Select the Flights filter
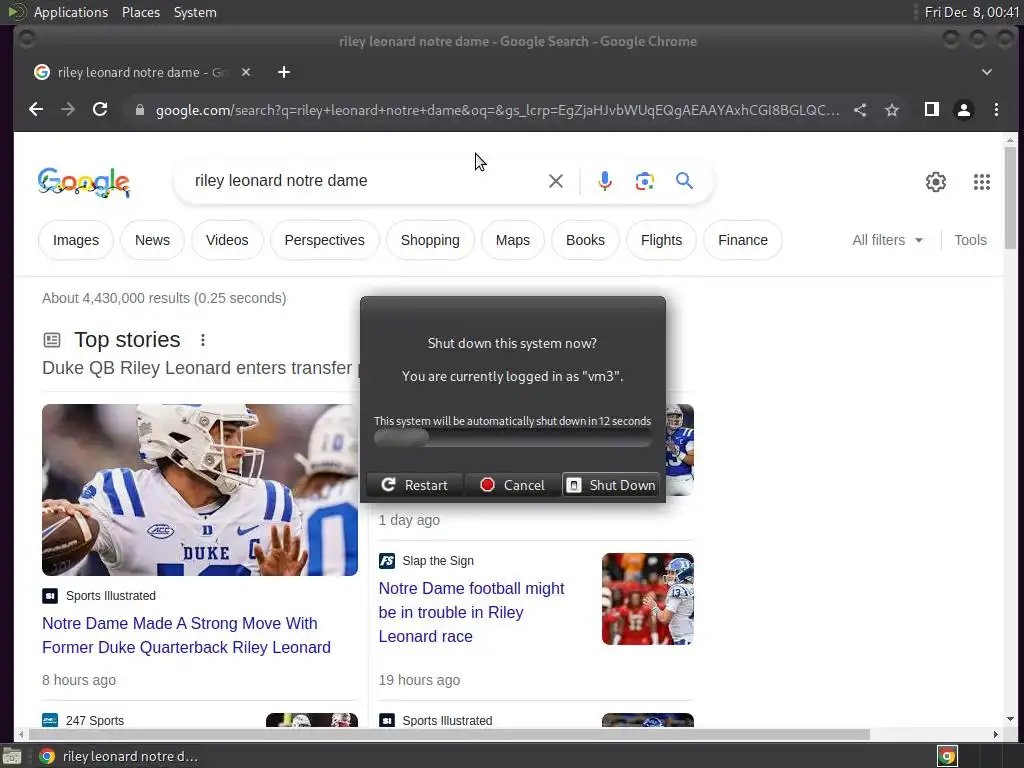 662,240
